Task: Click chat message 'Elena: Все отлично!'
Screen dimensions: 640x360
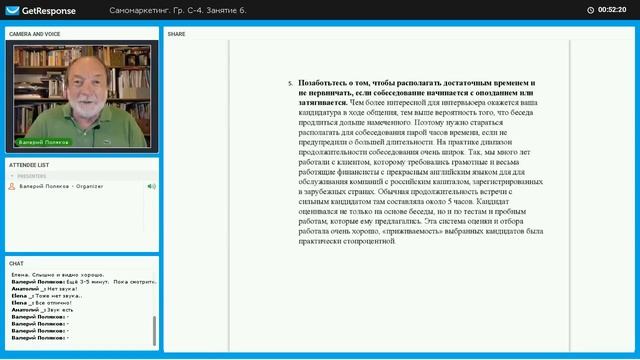Action: [x=41, y=302]
